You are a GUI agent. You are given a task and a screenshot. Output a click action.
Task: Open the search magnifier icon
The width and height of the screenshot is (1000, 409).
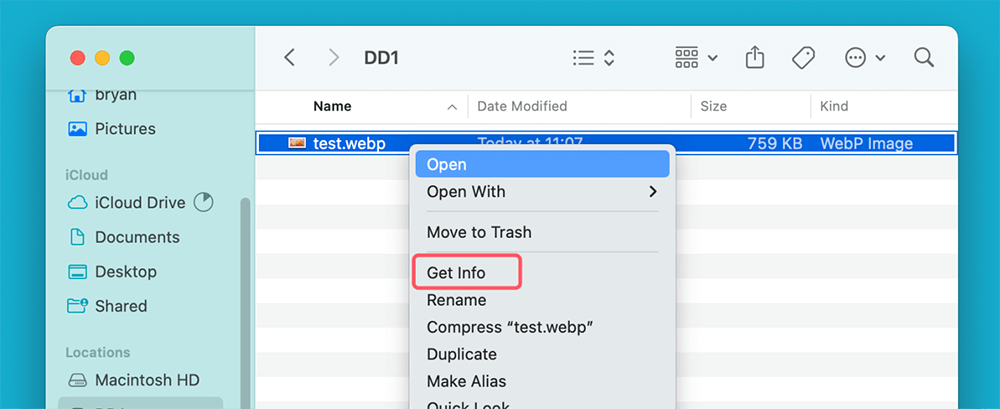point(924,58)
